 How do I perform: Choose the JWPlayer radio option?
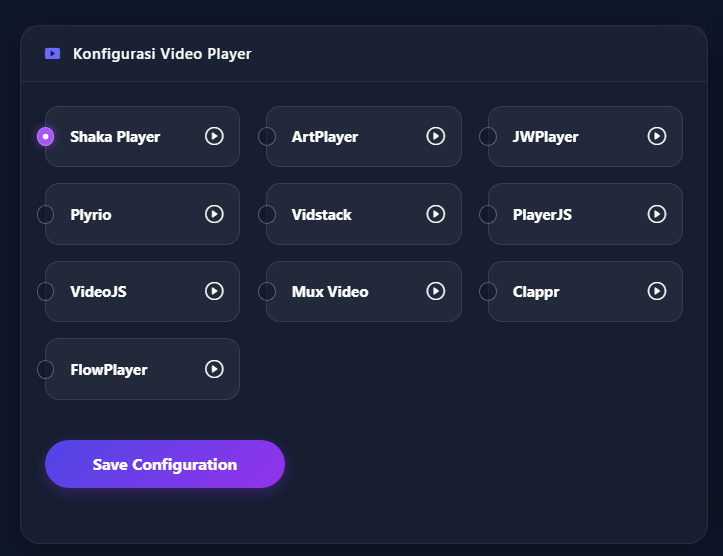click(x=488, y=136)
